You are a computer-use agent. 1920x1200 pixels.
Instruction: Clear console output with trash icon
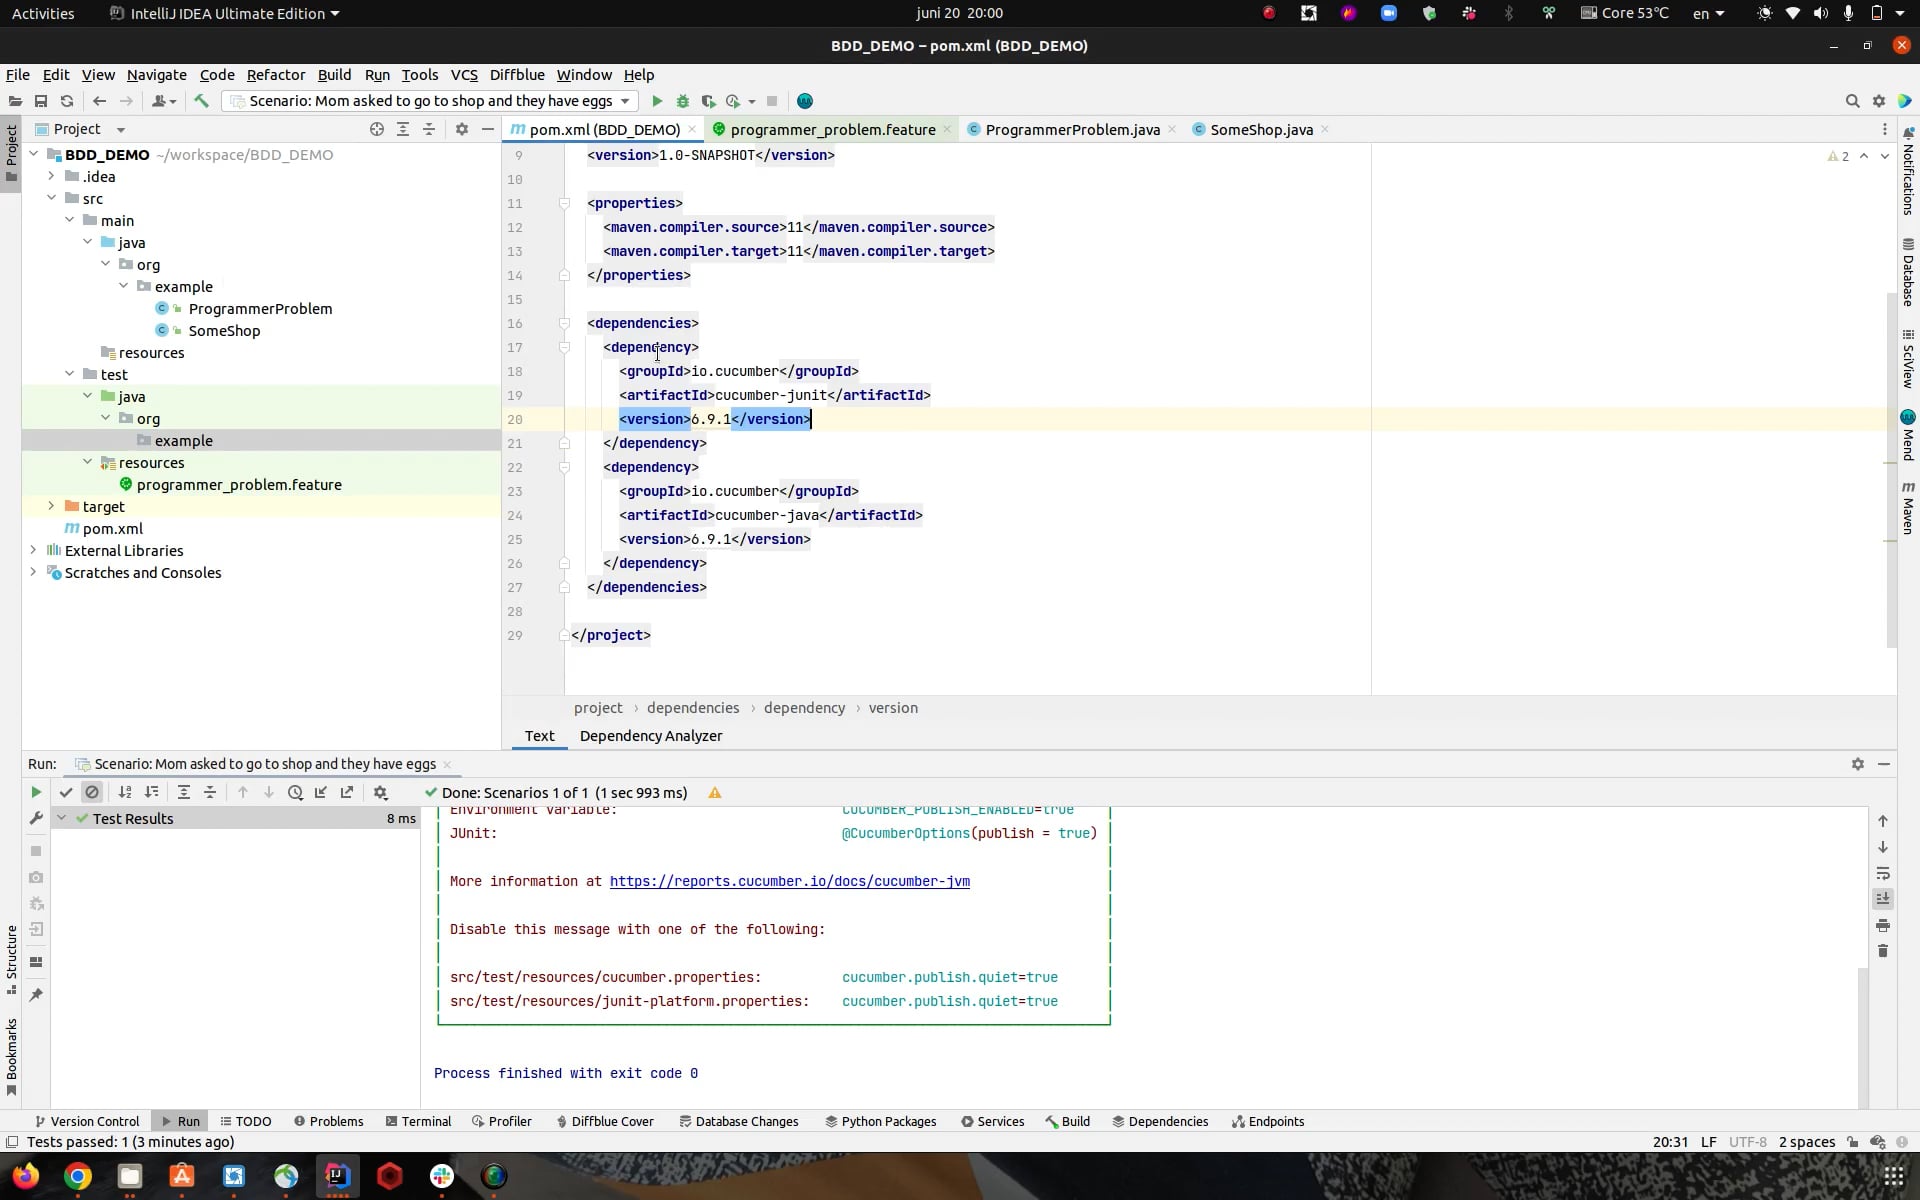tap(1884, 951)
